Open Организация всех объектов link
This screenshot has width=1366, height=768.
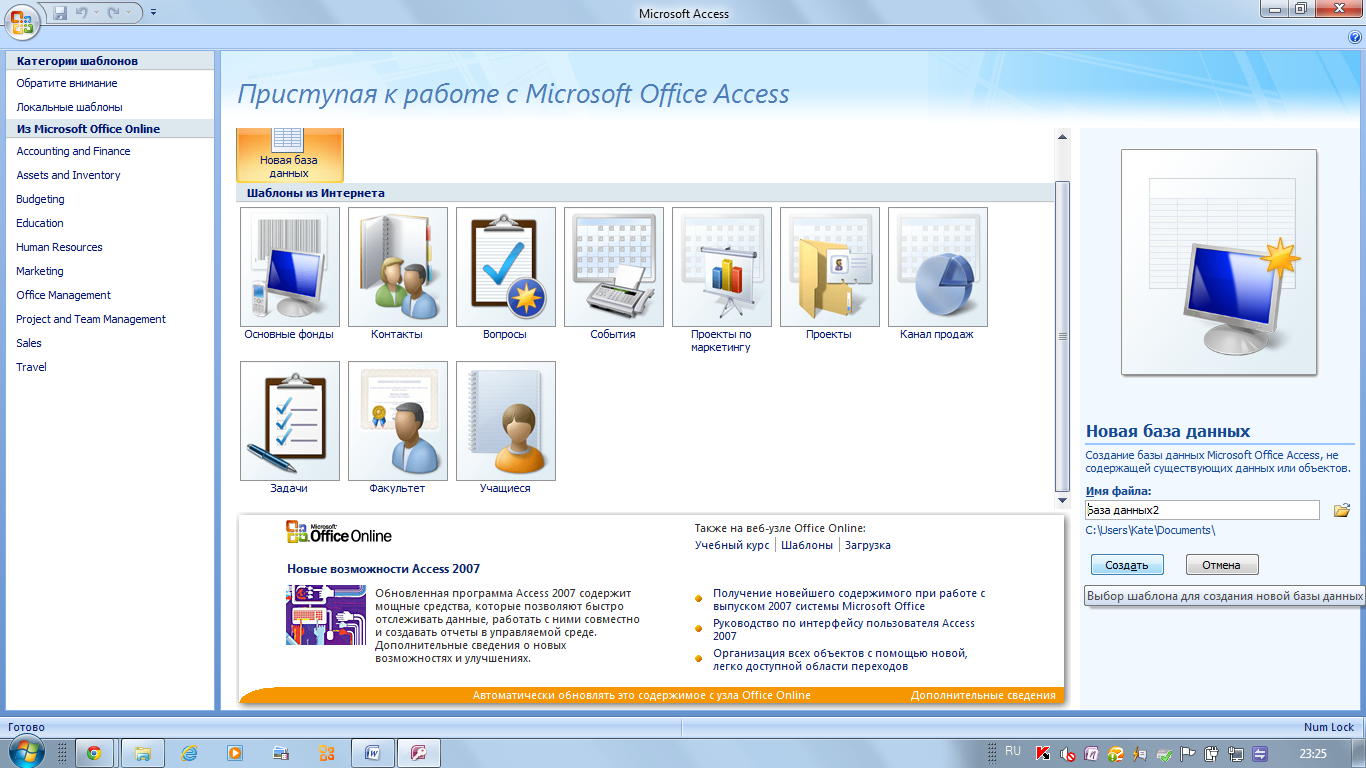(x=840, y=659)
